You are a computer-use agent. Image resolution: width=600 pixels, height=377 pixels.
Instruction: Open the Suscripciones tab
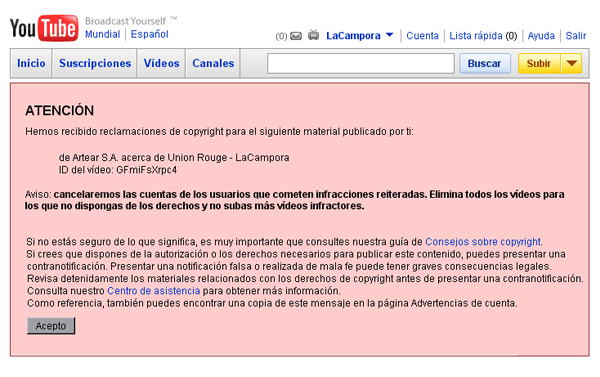point(95,63)
